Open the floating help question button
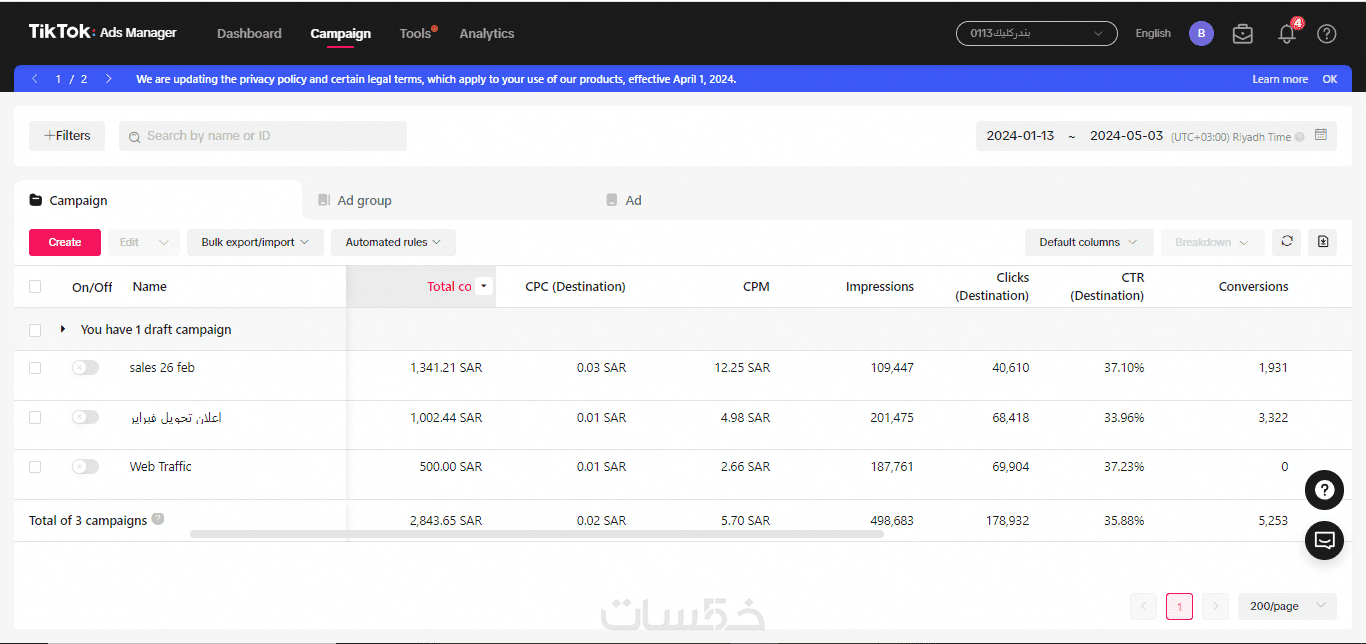Screen dimensions: 1366x644 (1324, 490)
